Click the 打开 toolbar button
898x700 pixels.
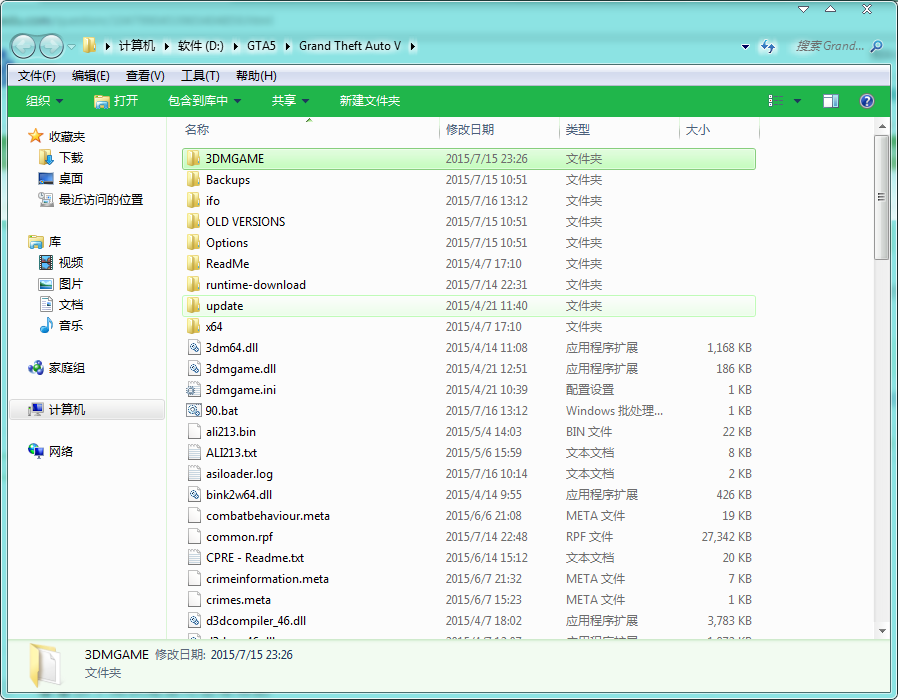[116, 101]
